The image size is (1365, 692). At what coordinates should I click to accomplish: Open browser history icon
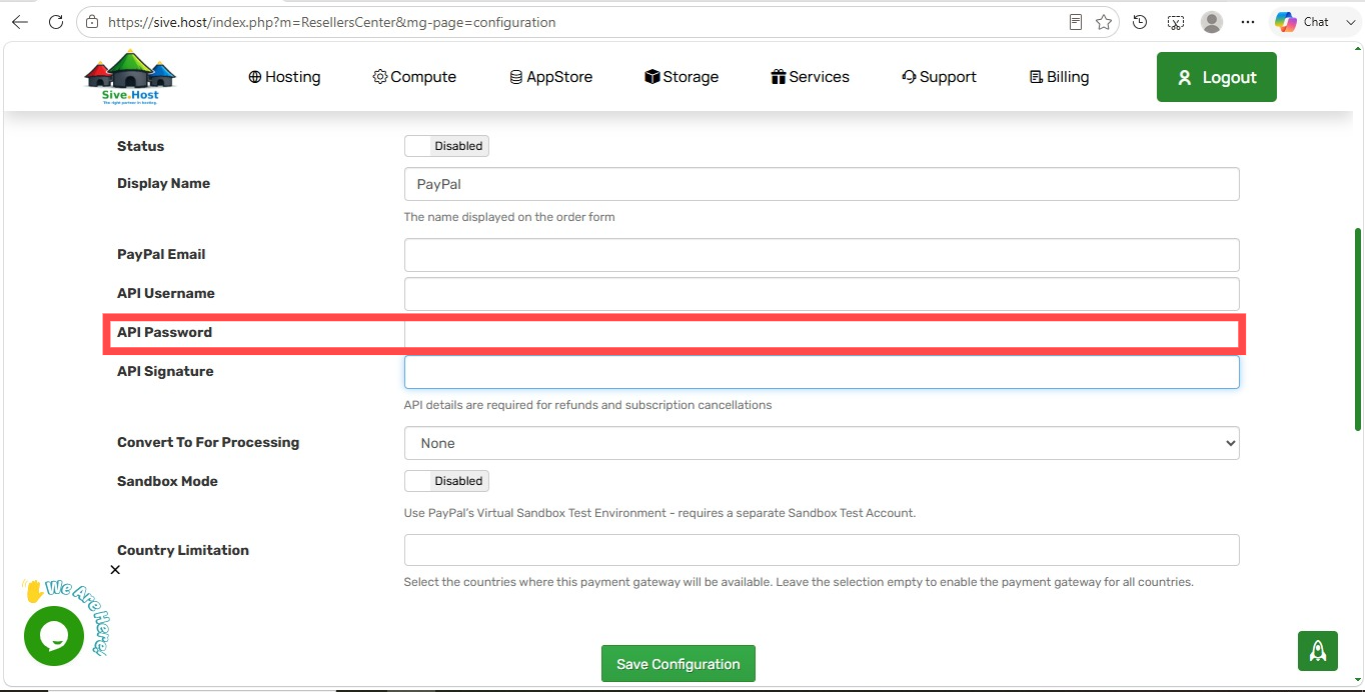[x=1140, y=22]
